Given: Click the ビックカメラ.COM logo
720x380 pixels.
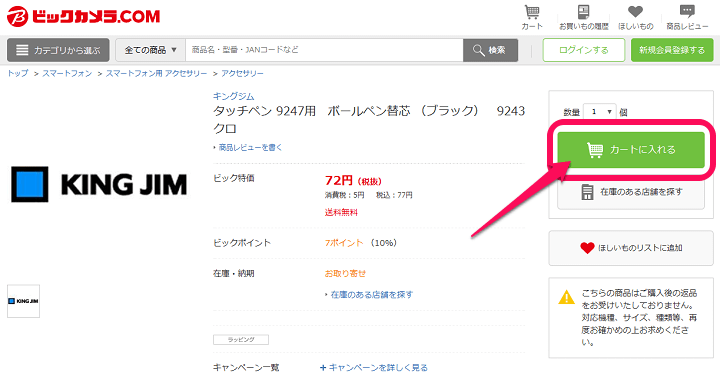Looking at the screenshot, I should (x=84, y=17).
